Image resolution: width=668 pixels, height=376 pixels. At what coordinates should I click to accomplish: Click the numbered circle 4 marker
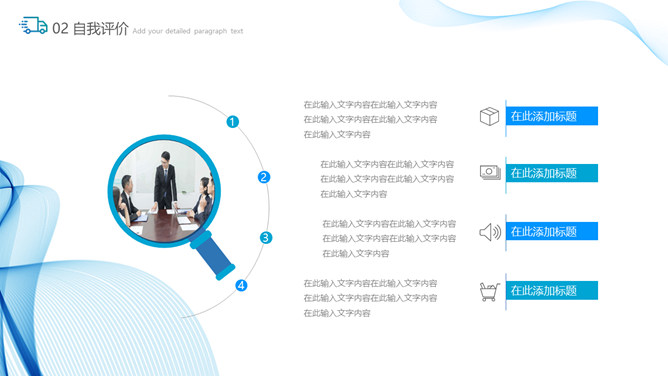pyautogui.click(x=241, y=285)
